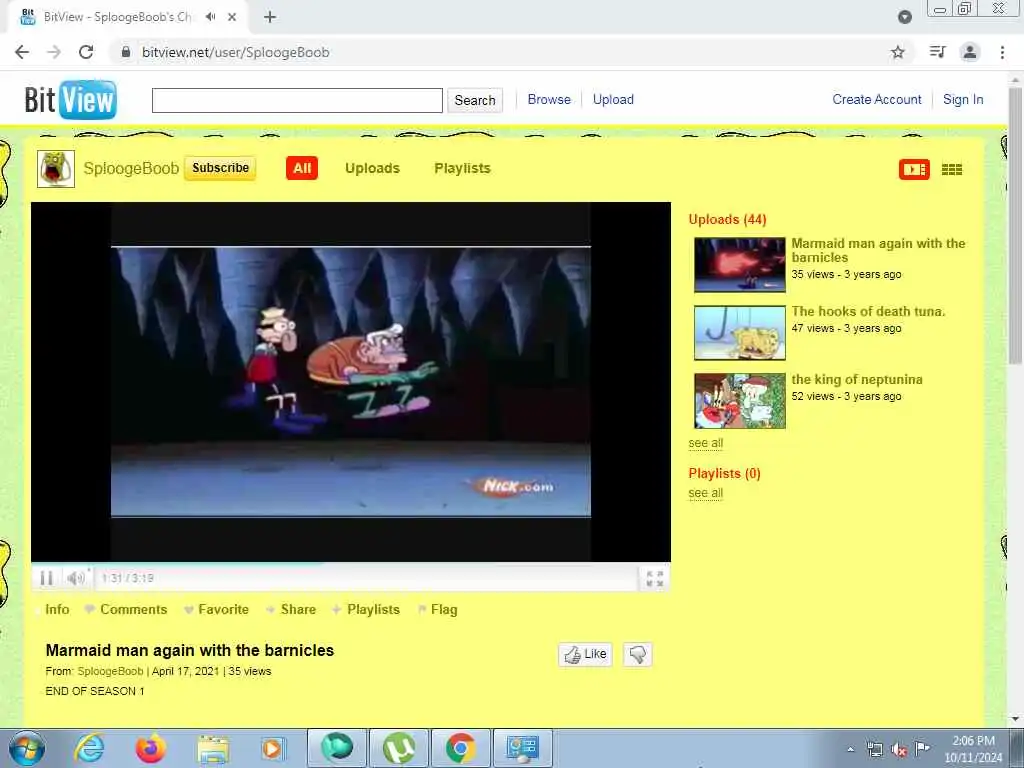Open the Windows Start menu
This screenshot has width=1024, height=768.
[26, 748]
